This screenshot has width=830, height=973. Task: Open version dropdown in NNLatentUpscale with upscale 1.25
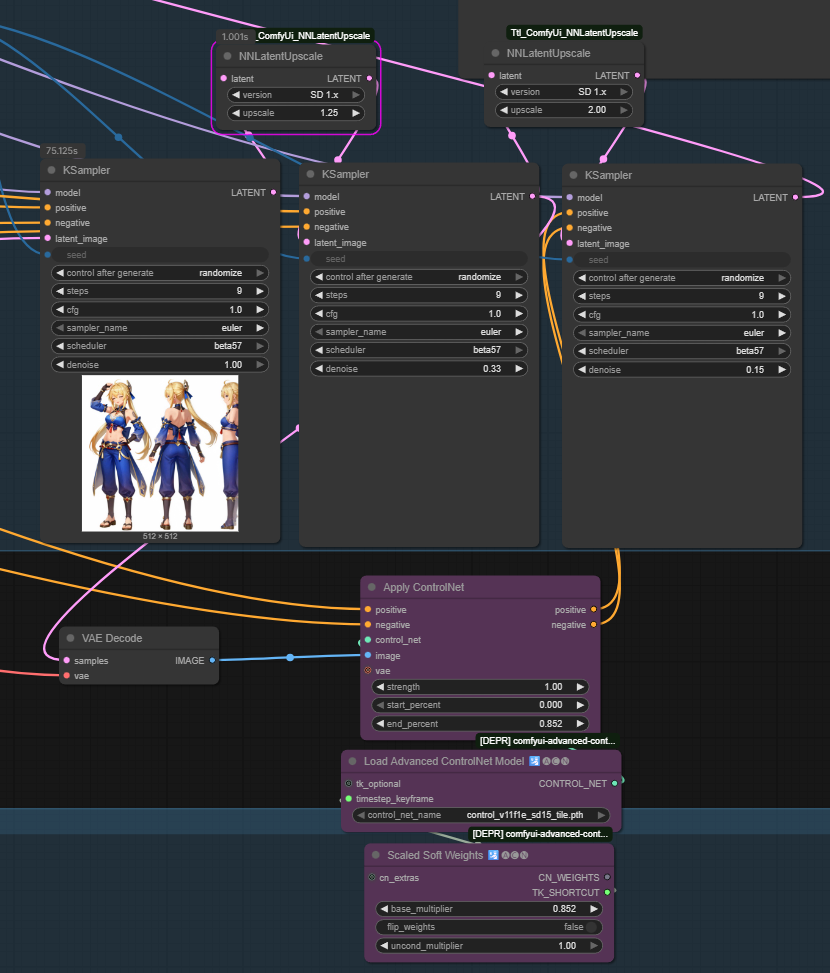coord(295,95)
